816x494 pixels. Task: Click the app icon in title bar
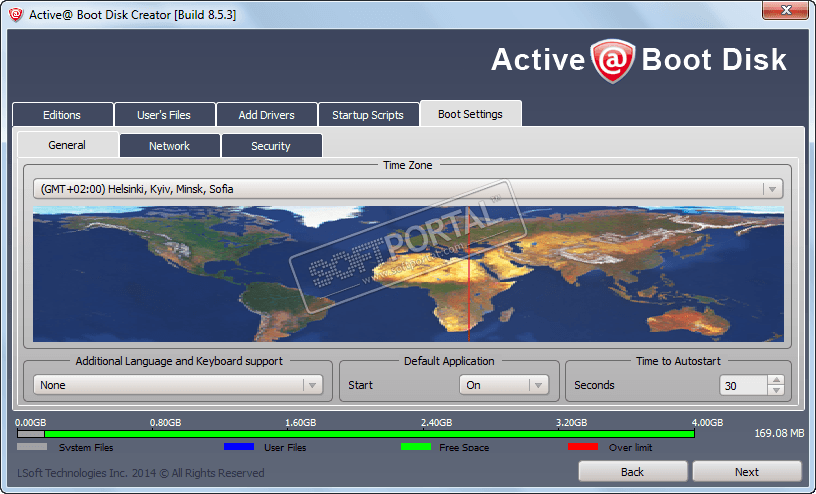click(x=16, y=15)
